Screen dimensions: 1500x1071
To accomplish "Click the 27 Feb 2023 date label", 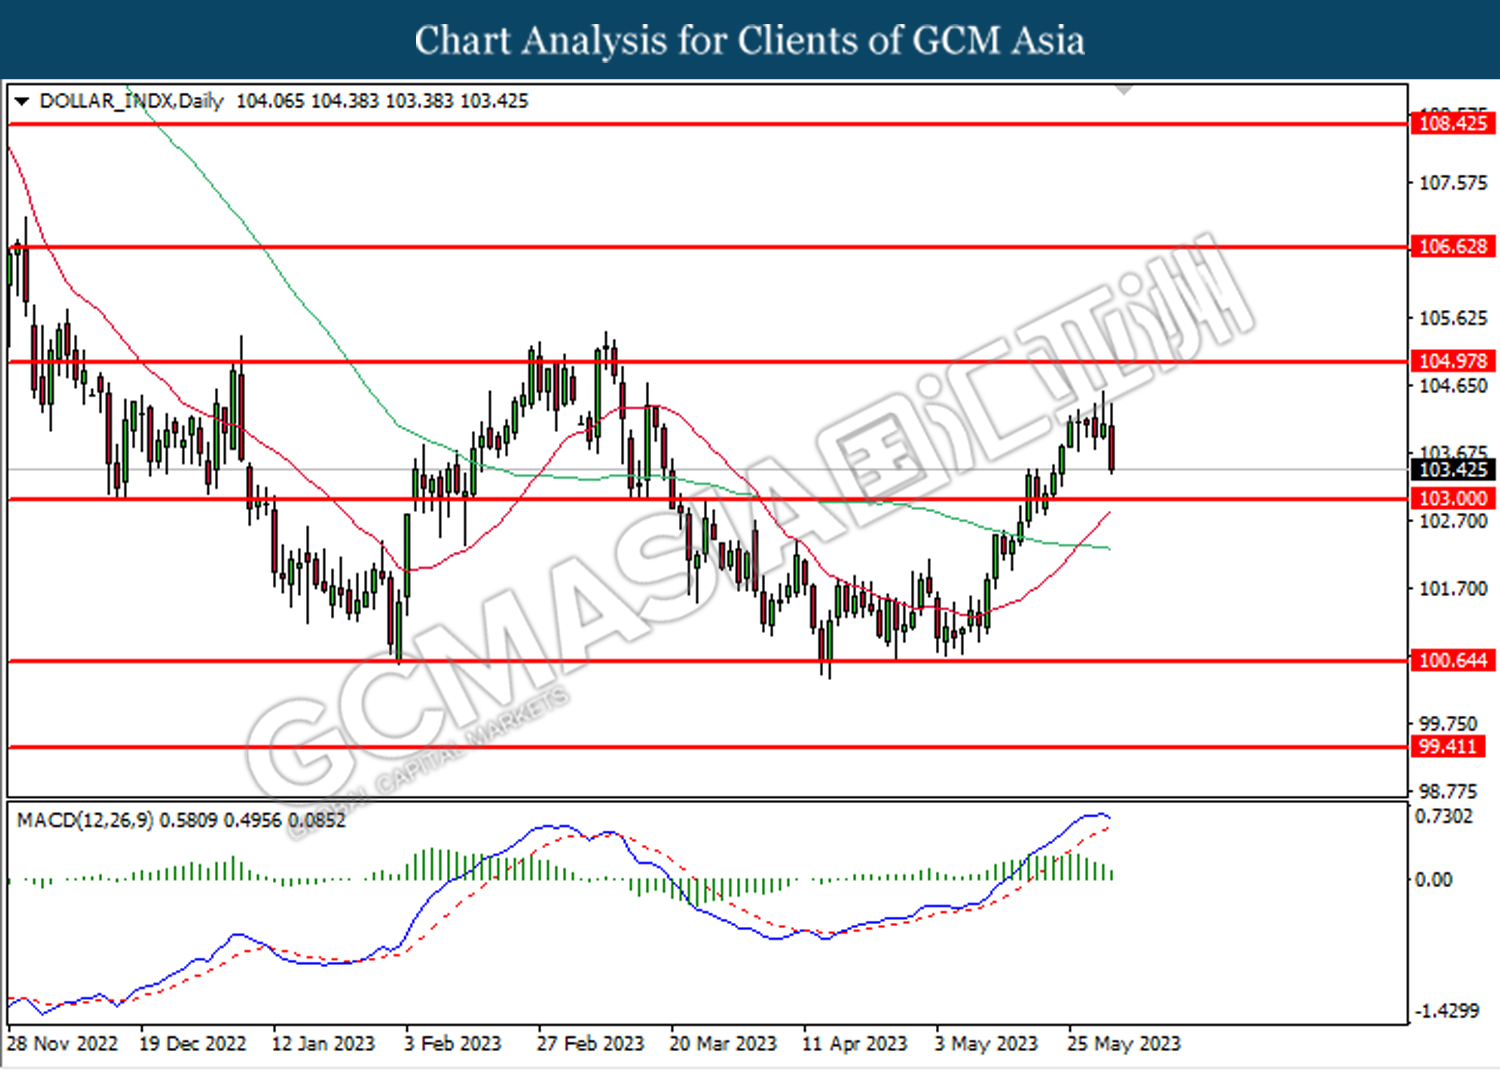I will (x=590, y=1043).
